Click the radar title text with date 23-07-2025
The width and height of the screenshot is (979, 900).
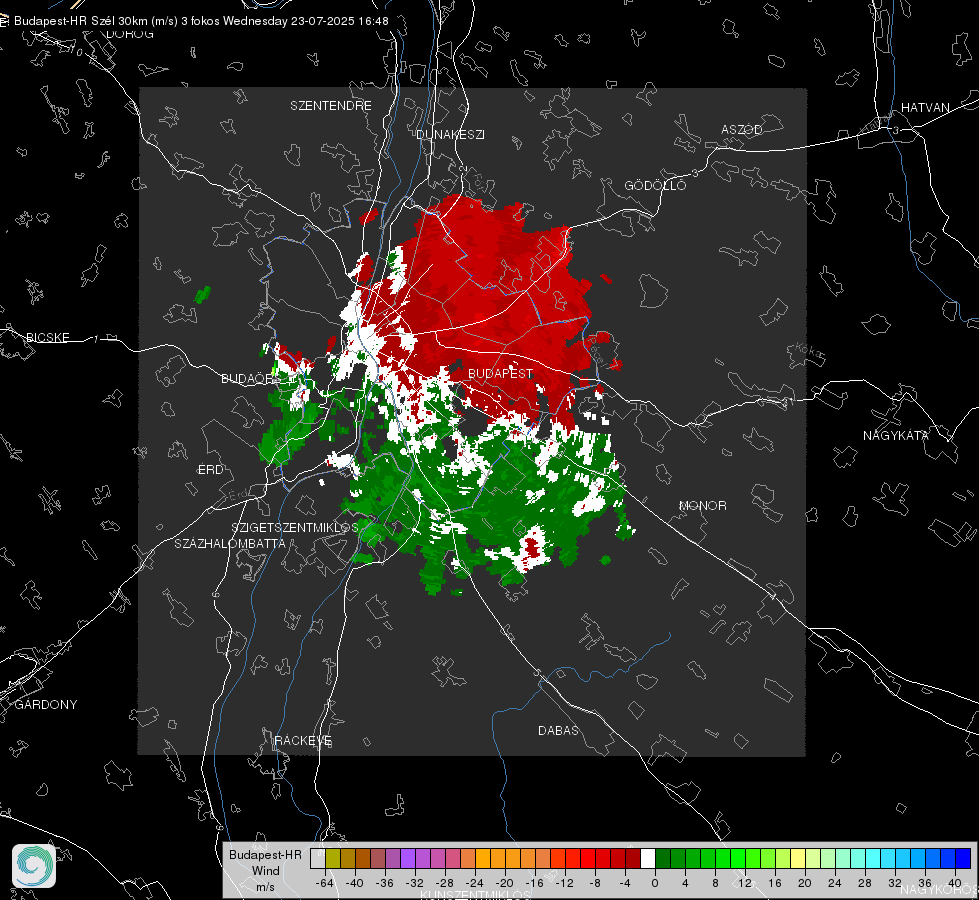201,21
